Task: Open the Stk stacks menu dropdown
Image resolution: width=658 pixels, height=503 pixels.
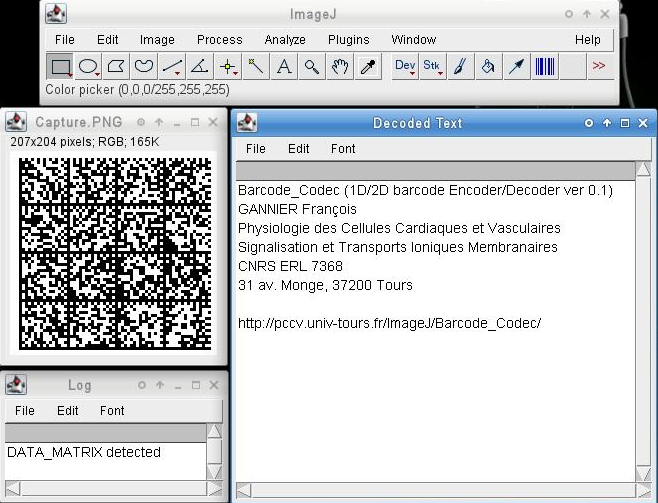Action: [x=432, y=67]
